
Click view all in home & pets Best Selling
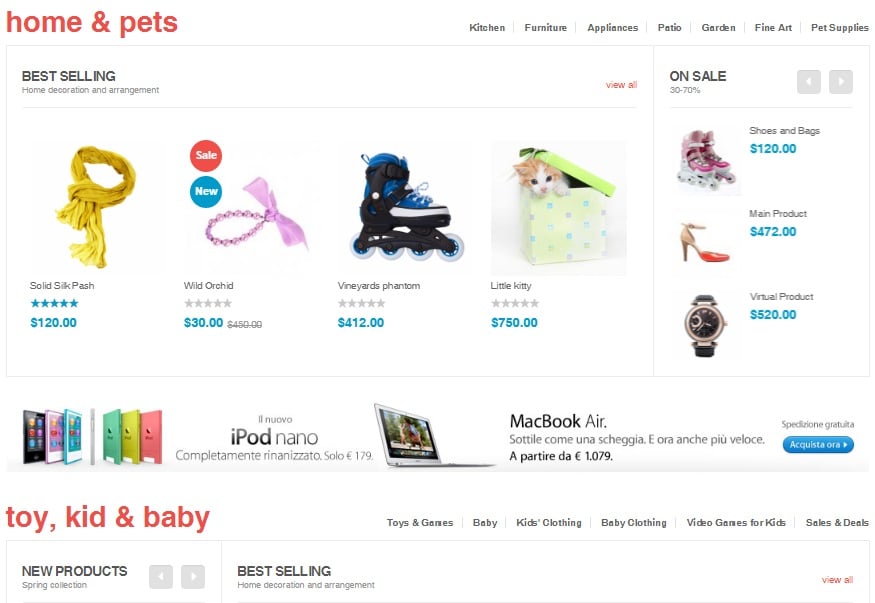[621, 85]
